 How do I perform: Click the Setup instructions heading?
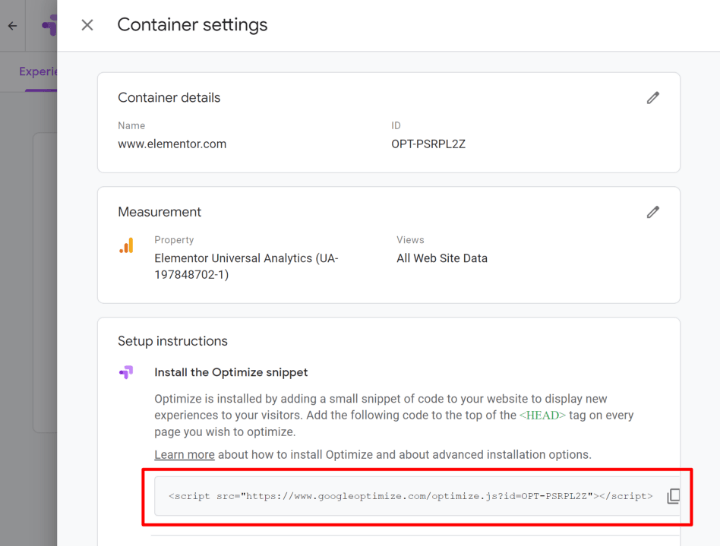tap(173, 341)
